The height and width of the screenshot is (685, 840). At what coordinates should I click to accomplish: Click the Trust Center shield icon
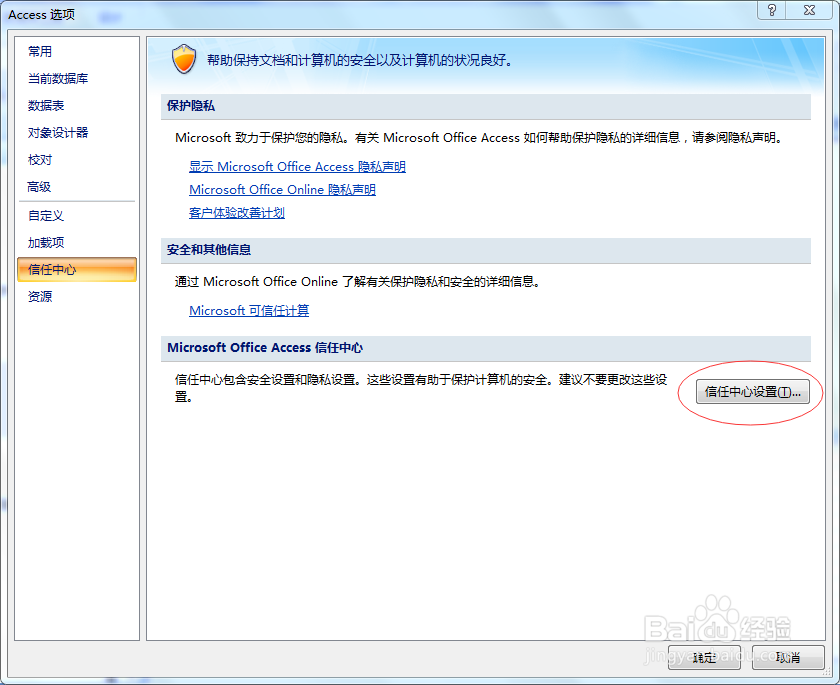click(184, 59)
